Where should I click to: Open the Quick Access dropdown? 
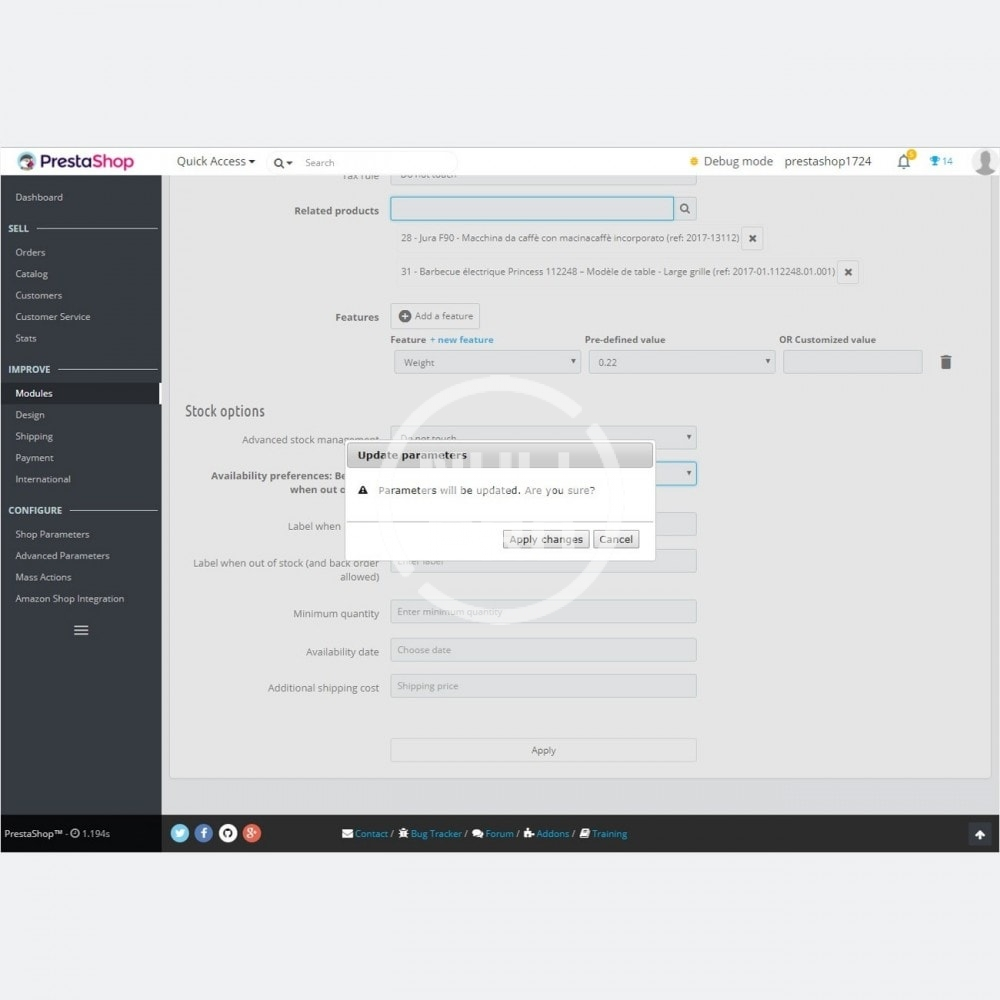[215, 162]
